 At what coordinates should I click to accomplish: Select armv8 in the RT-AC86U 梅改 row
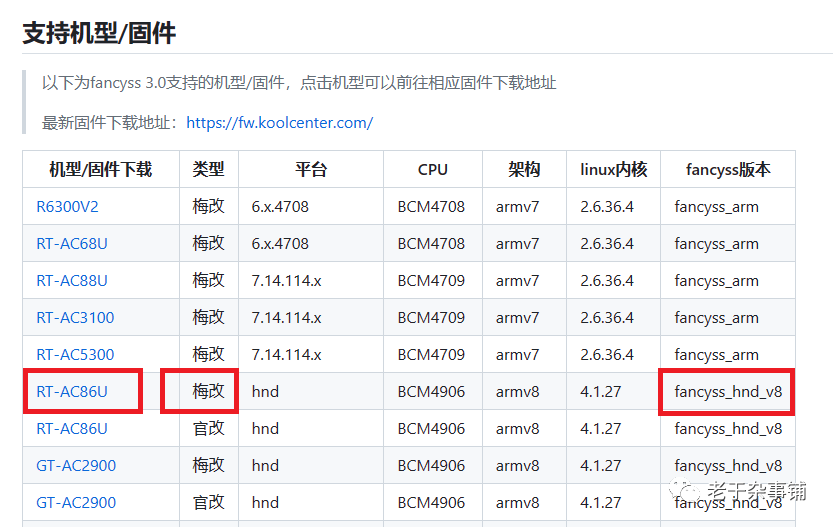[x=517, y=392]
